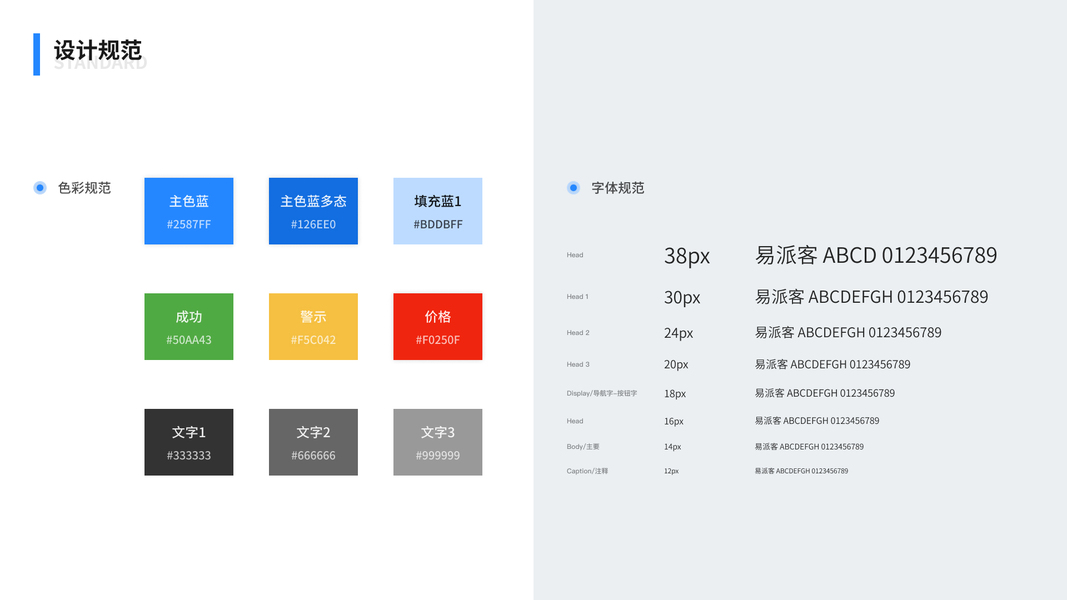1067x600 pixels.
Task: Click the 文字1 #333333 swatch
Action: point(188,442)
